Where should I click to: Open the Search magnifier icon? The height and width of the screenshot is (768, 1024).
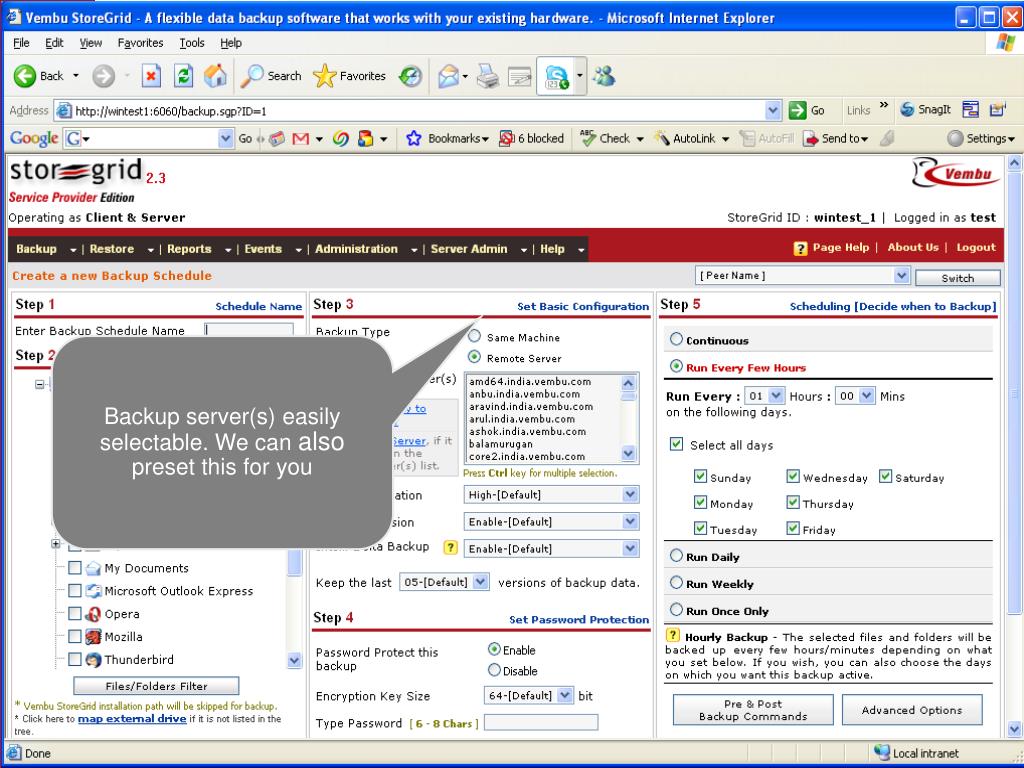click(251, 76)
